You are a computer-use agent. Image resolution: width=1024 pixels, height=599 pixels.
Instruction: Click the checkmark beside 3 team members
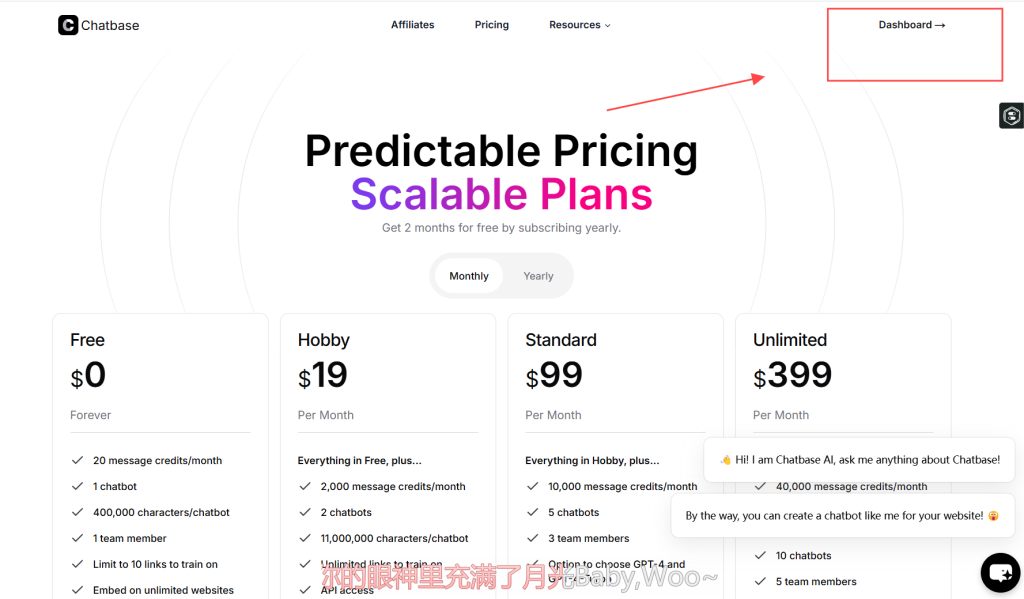click(533, 538)
